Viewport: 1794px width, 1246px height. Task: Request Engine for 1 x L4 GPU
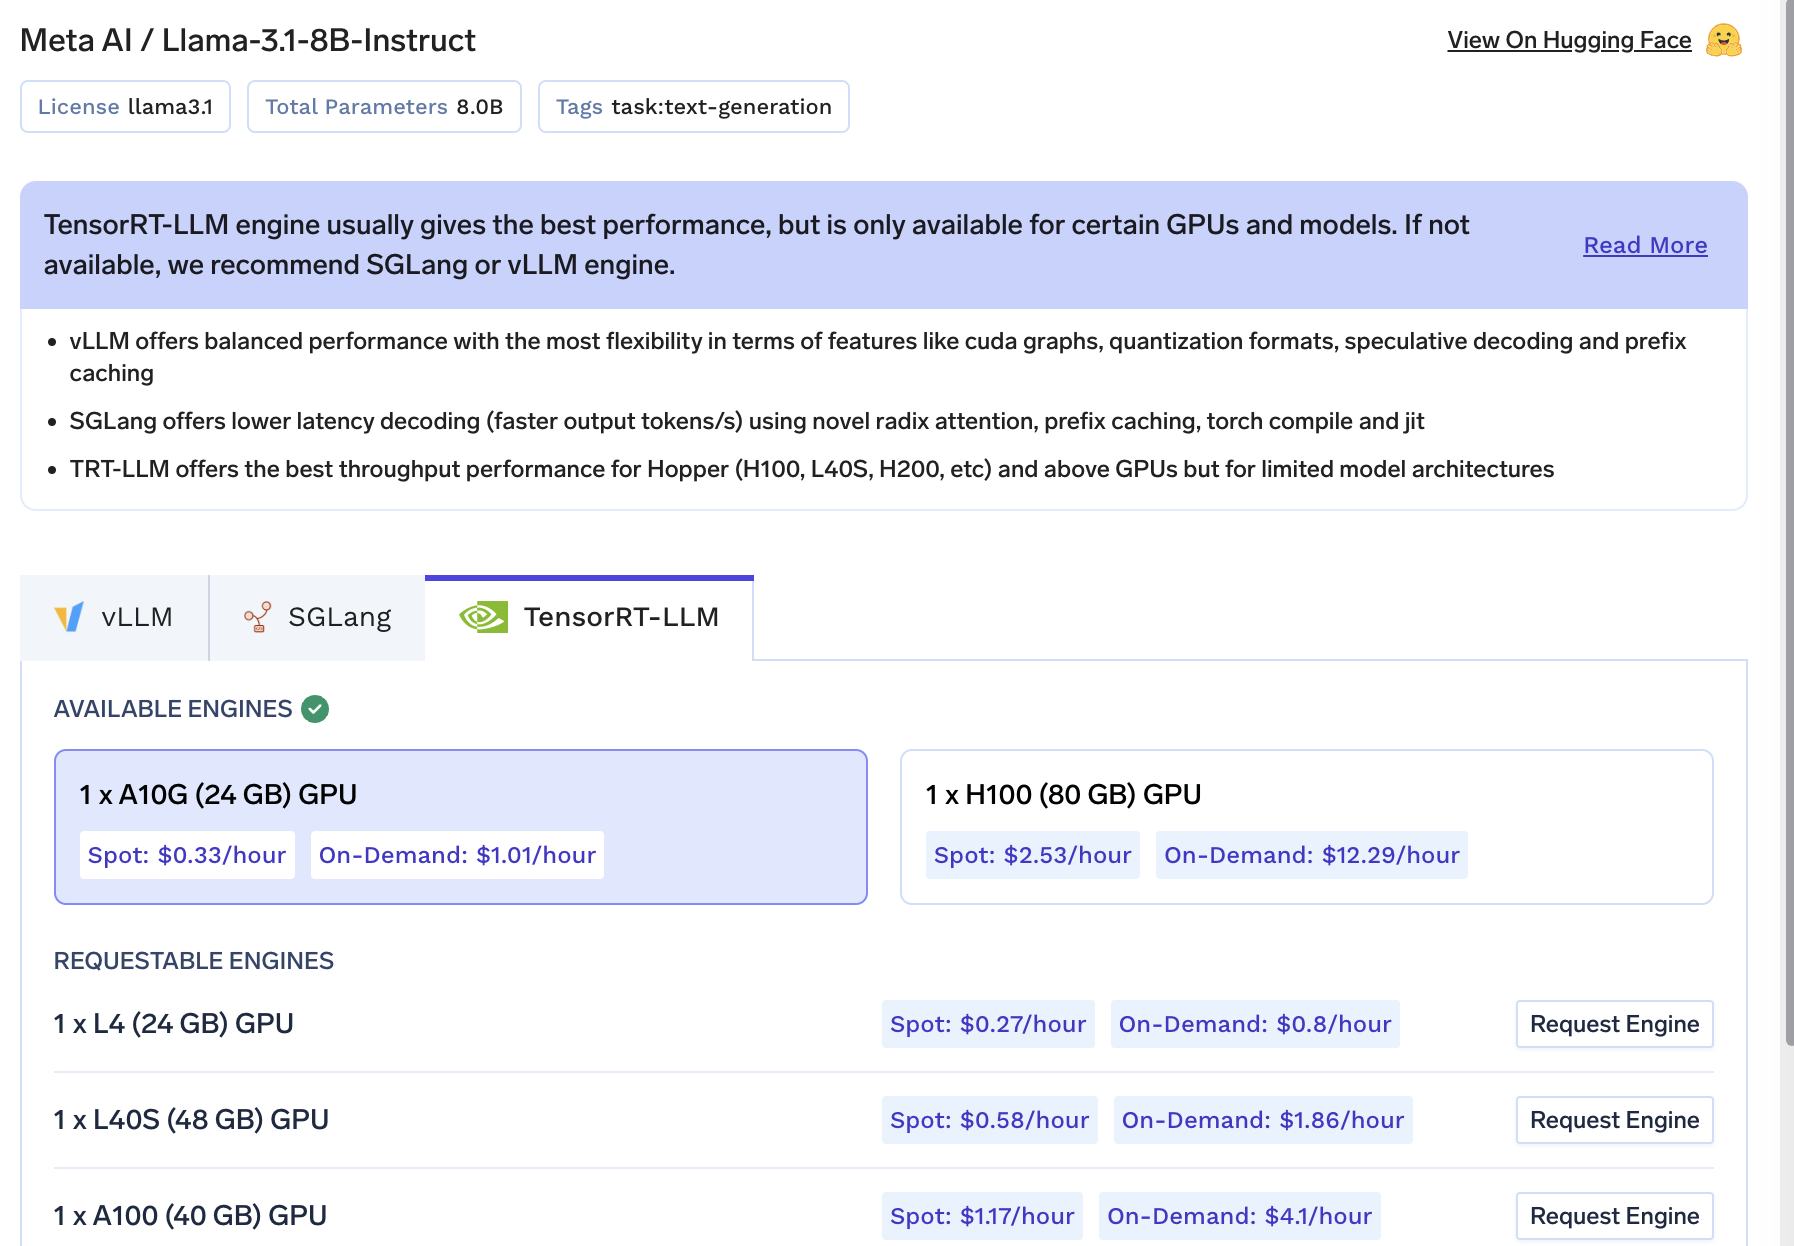click(1614, 1024)
